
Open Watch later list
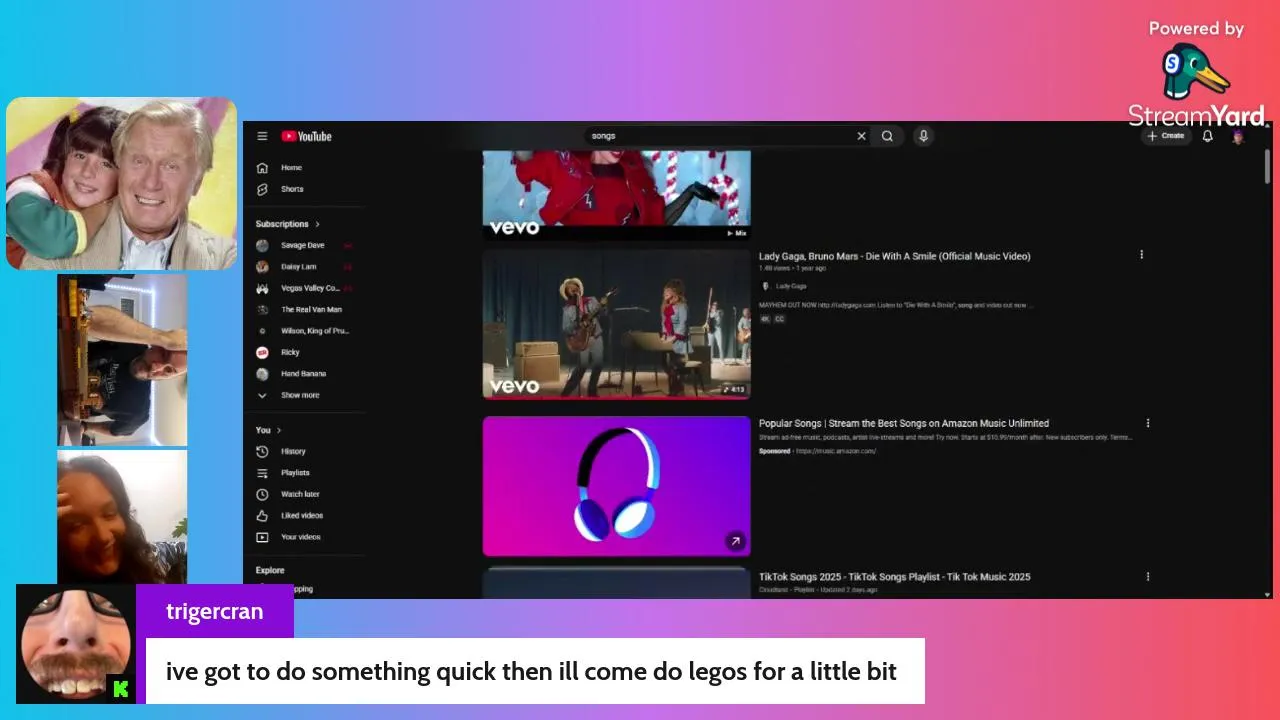point(302,494)
